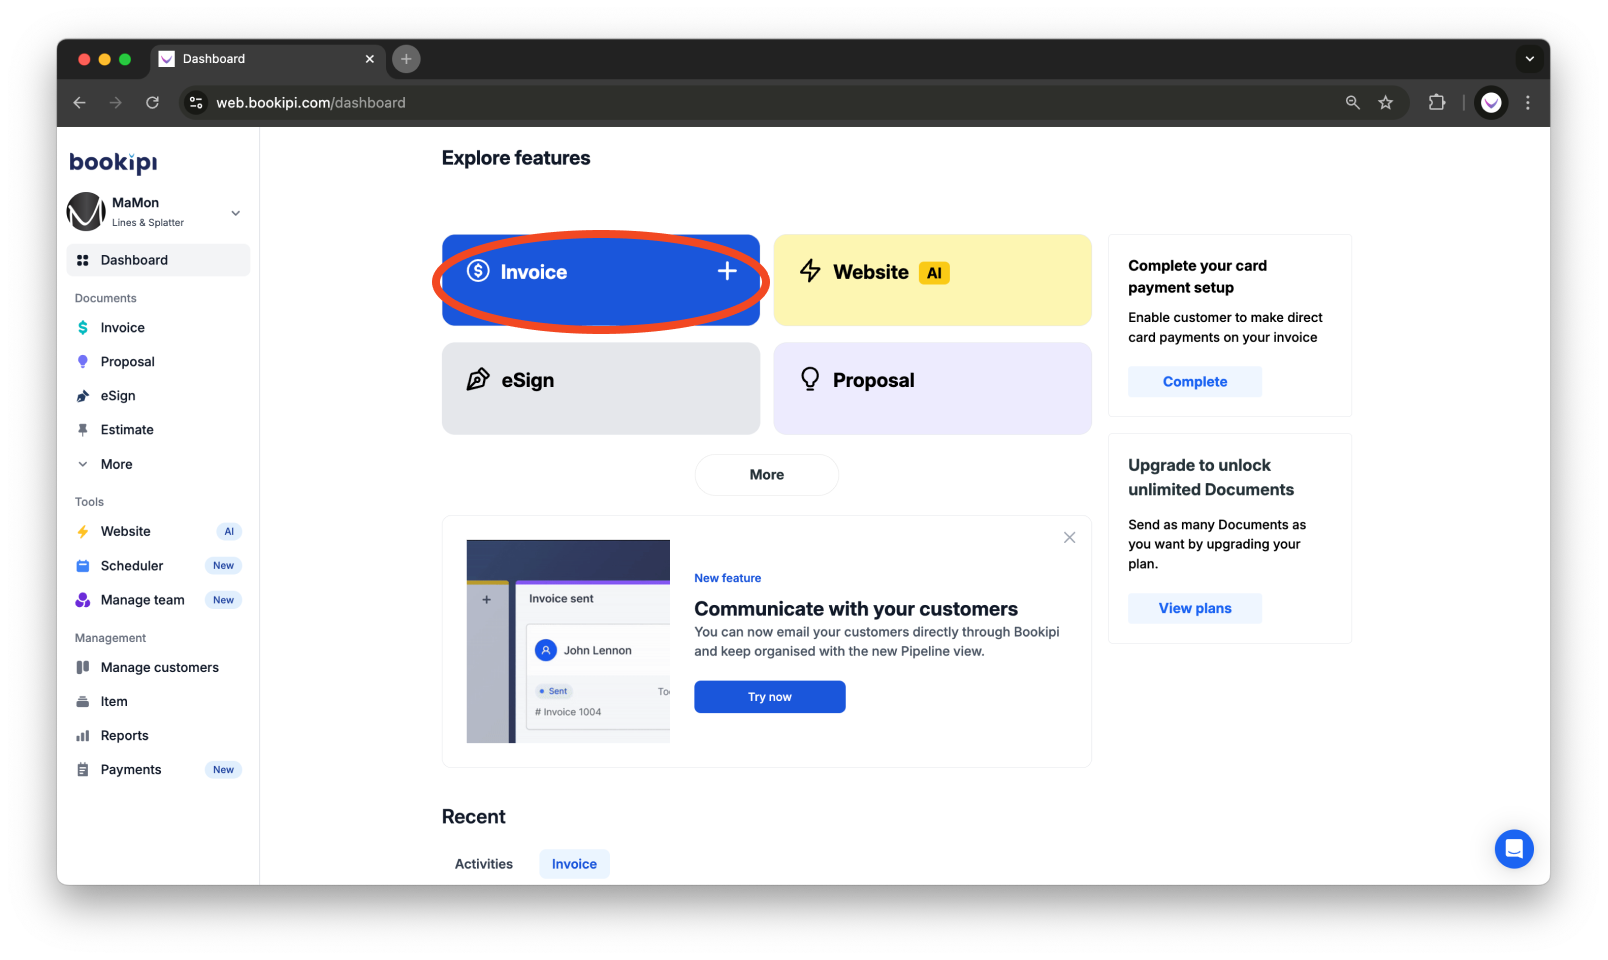This screenshot has height=960, width=1608.
Task: Click the Dashboard menu item
Action: 133,259
